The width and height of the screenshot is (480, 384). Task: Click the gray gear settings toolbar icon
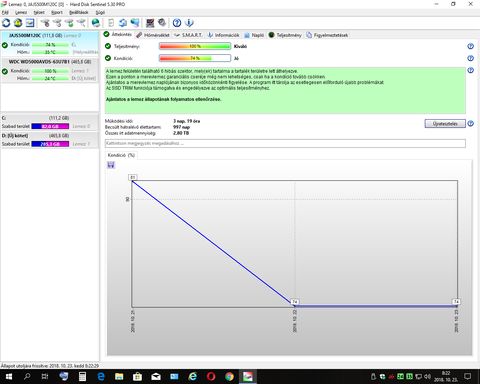[x=162, y=23]
